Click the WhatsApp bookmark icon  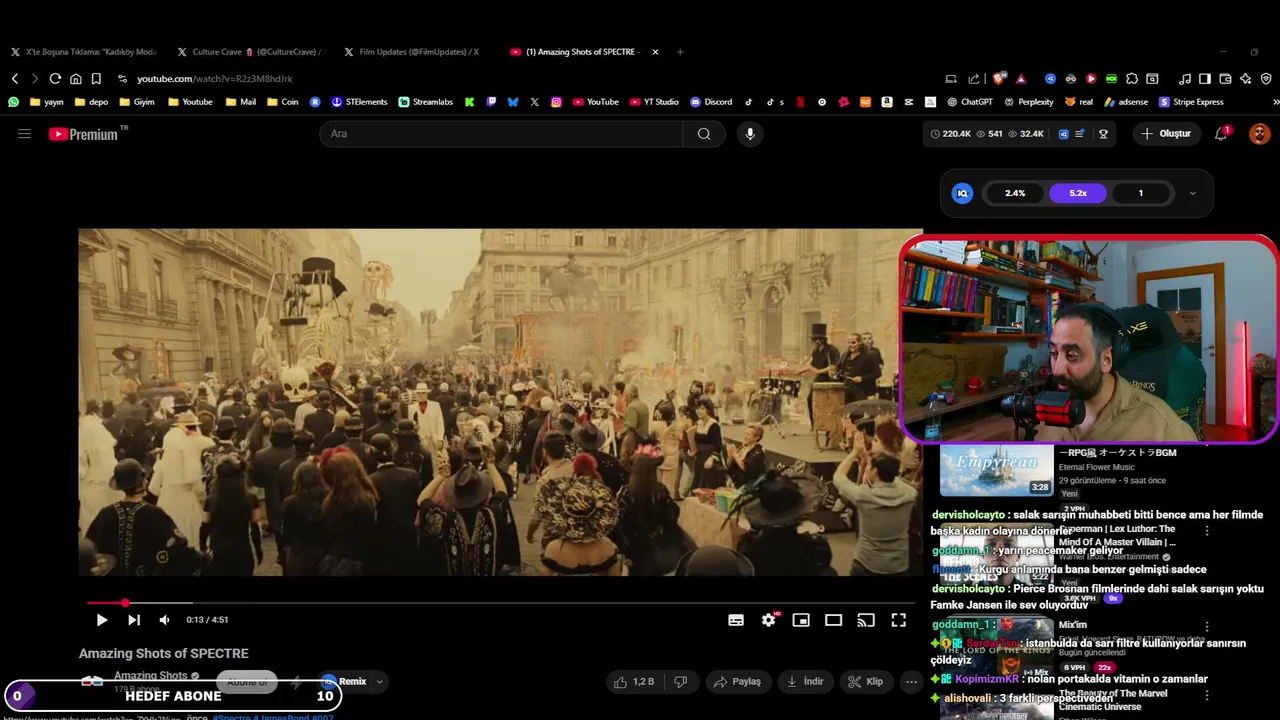[13, 102]
